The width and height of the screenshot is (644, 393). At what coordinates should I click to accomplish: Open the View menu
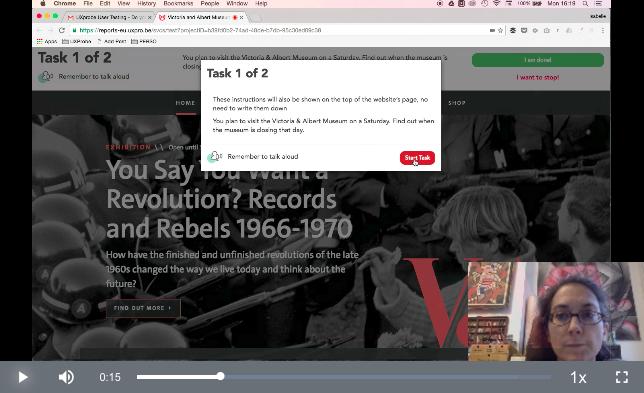point(124,4)
